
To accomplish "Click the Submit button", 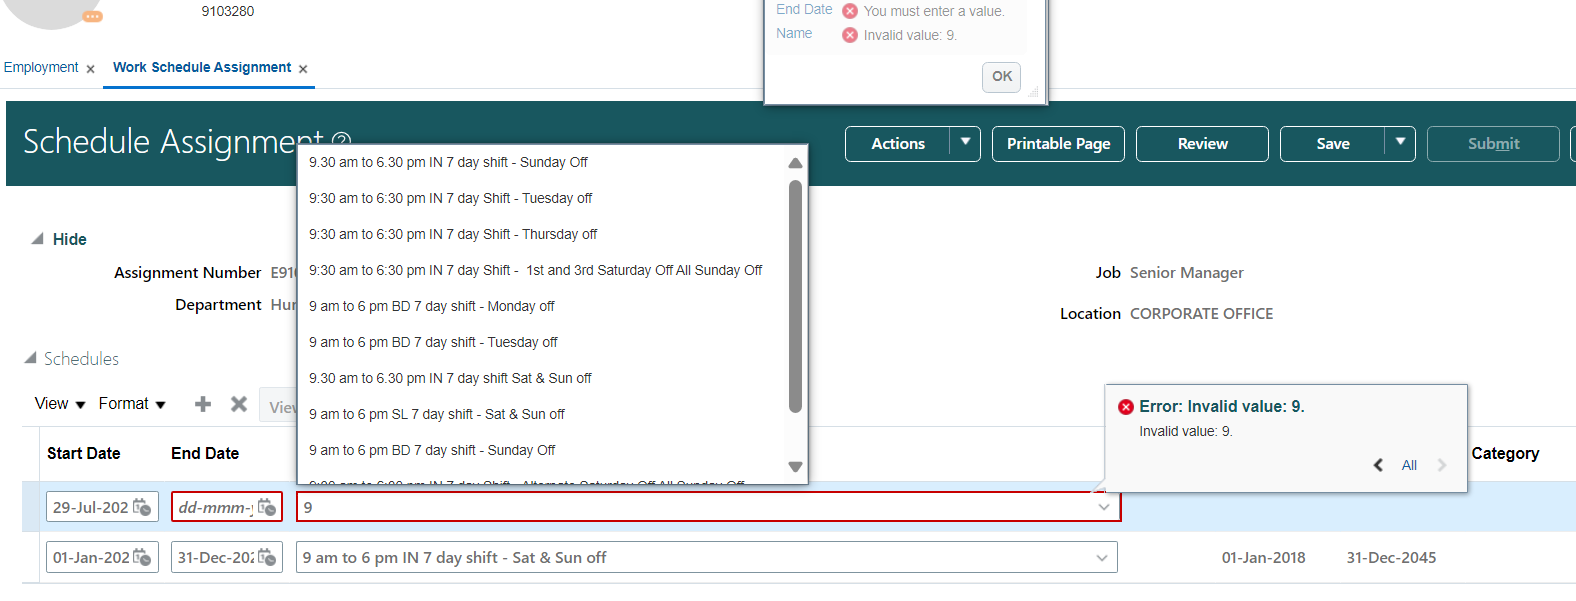I will [x=1493, y=144].
